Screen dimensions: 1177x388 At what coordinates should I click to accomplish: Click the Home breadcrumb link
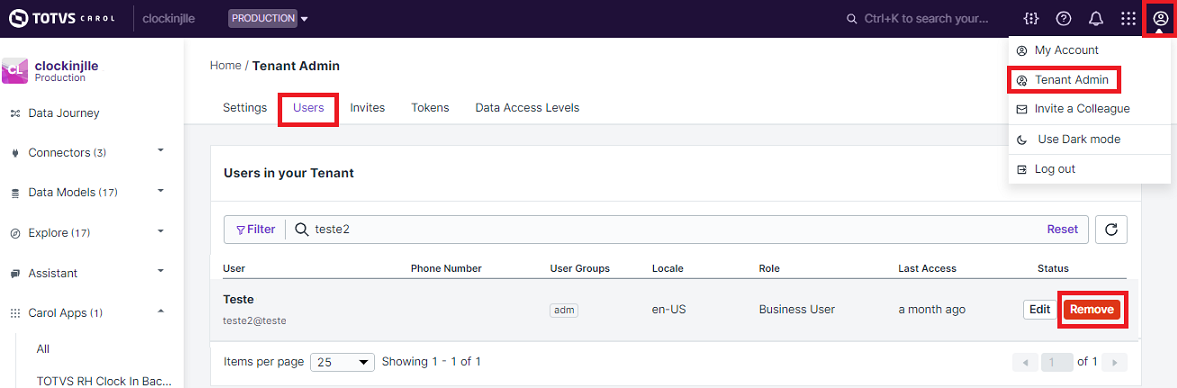[226, 66]
